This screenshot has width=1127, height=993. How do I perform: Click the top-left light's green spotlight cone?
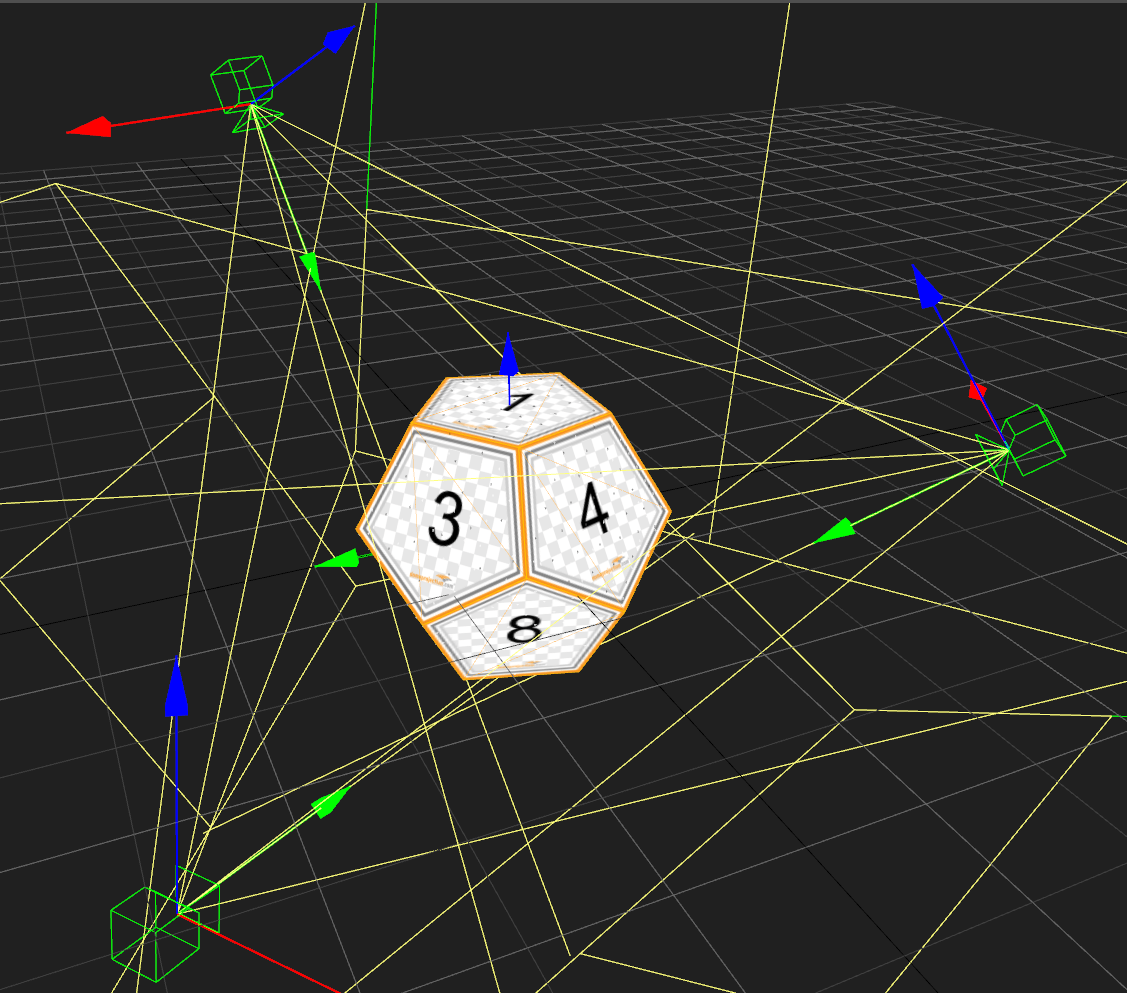click(257, 119)
